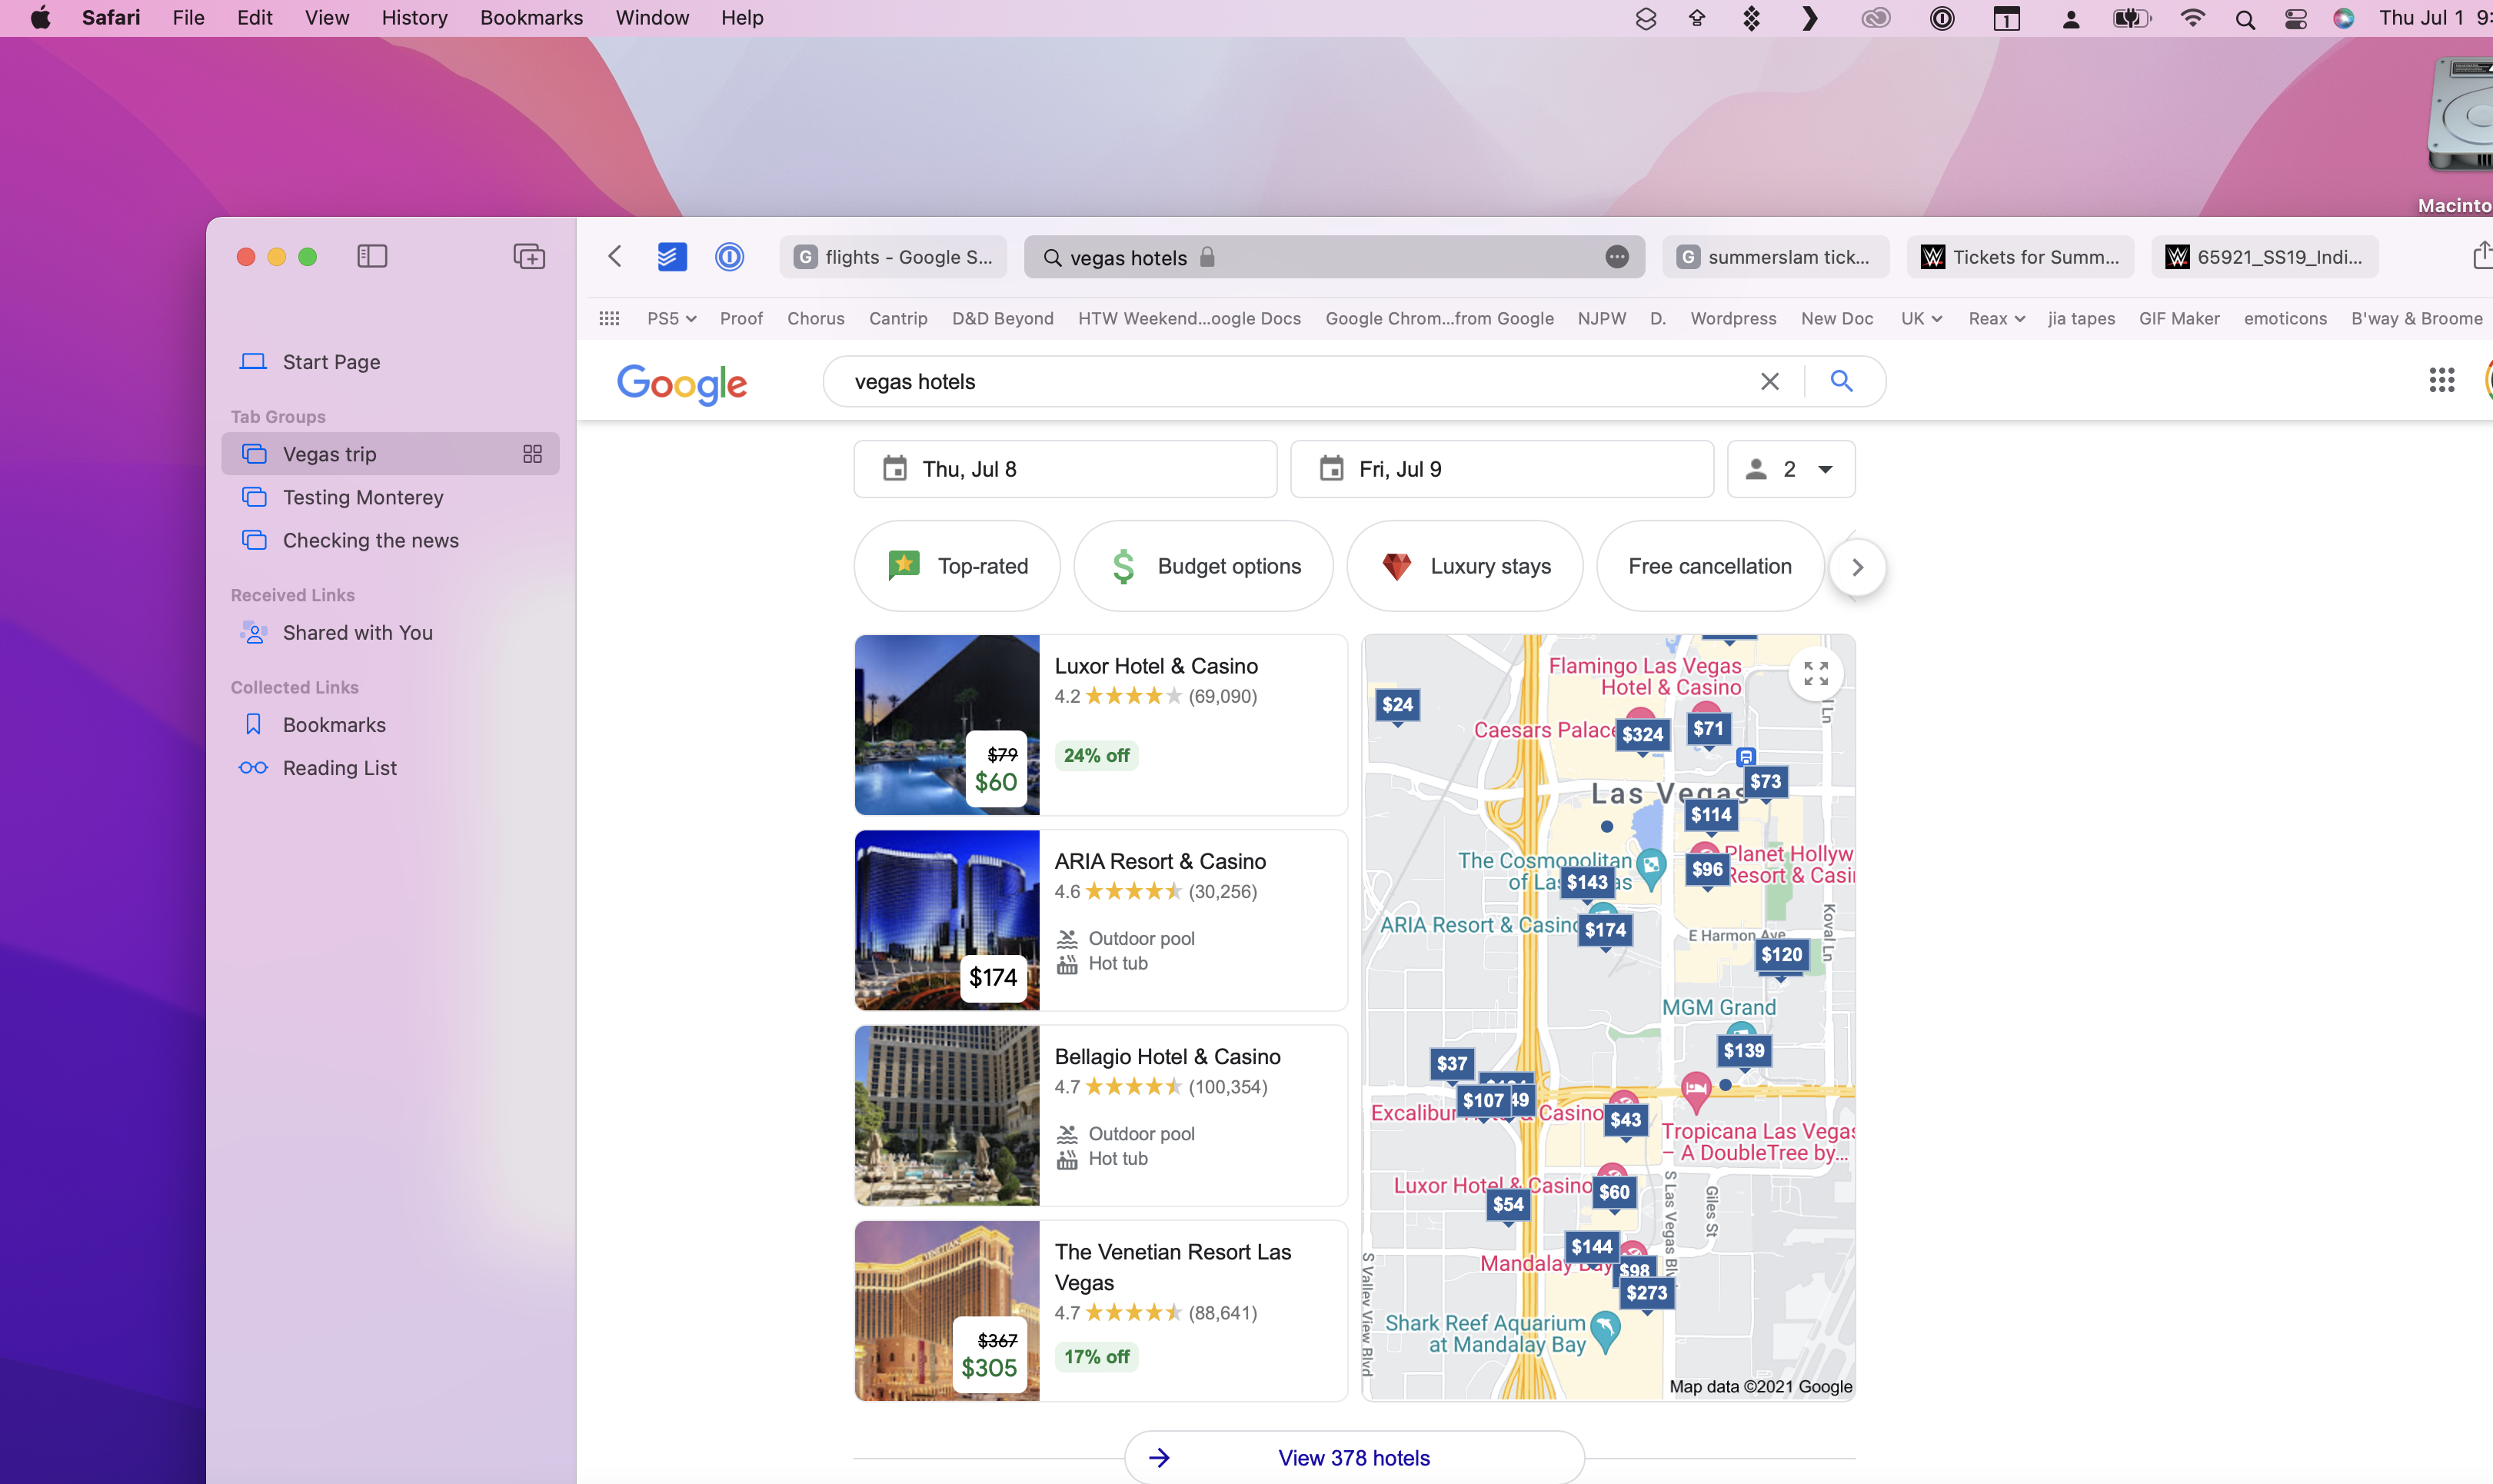This screenshot has width=2493, height=1484.
Task: Open the 1Password extension icon in toolbar
Action: coord(730,256)
